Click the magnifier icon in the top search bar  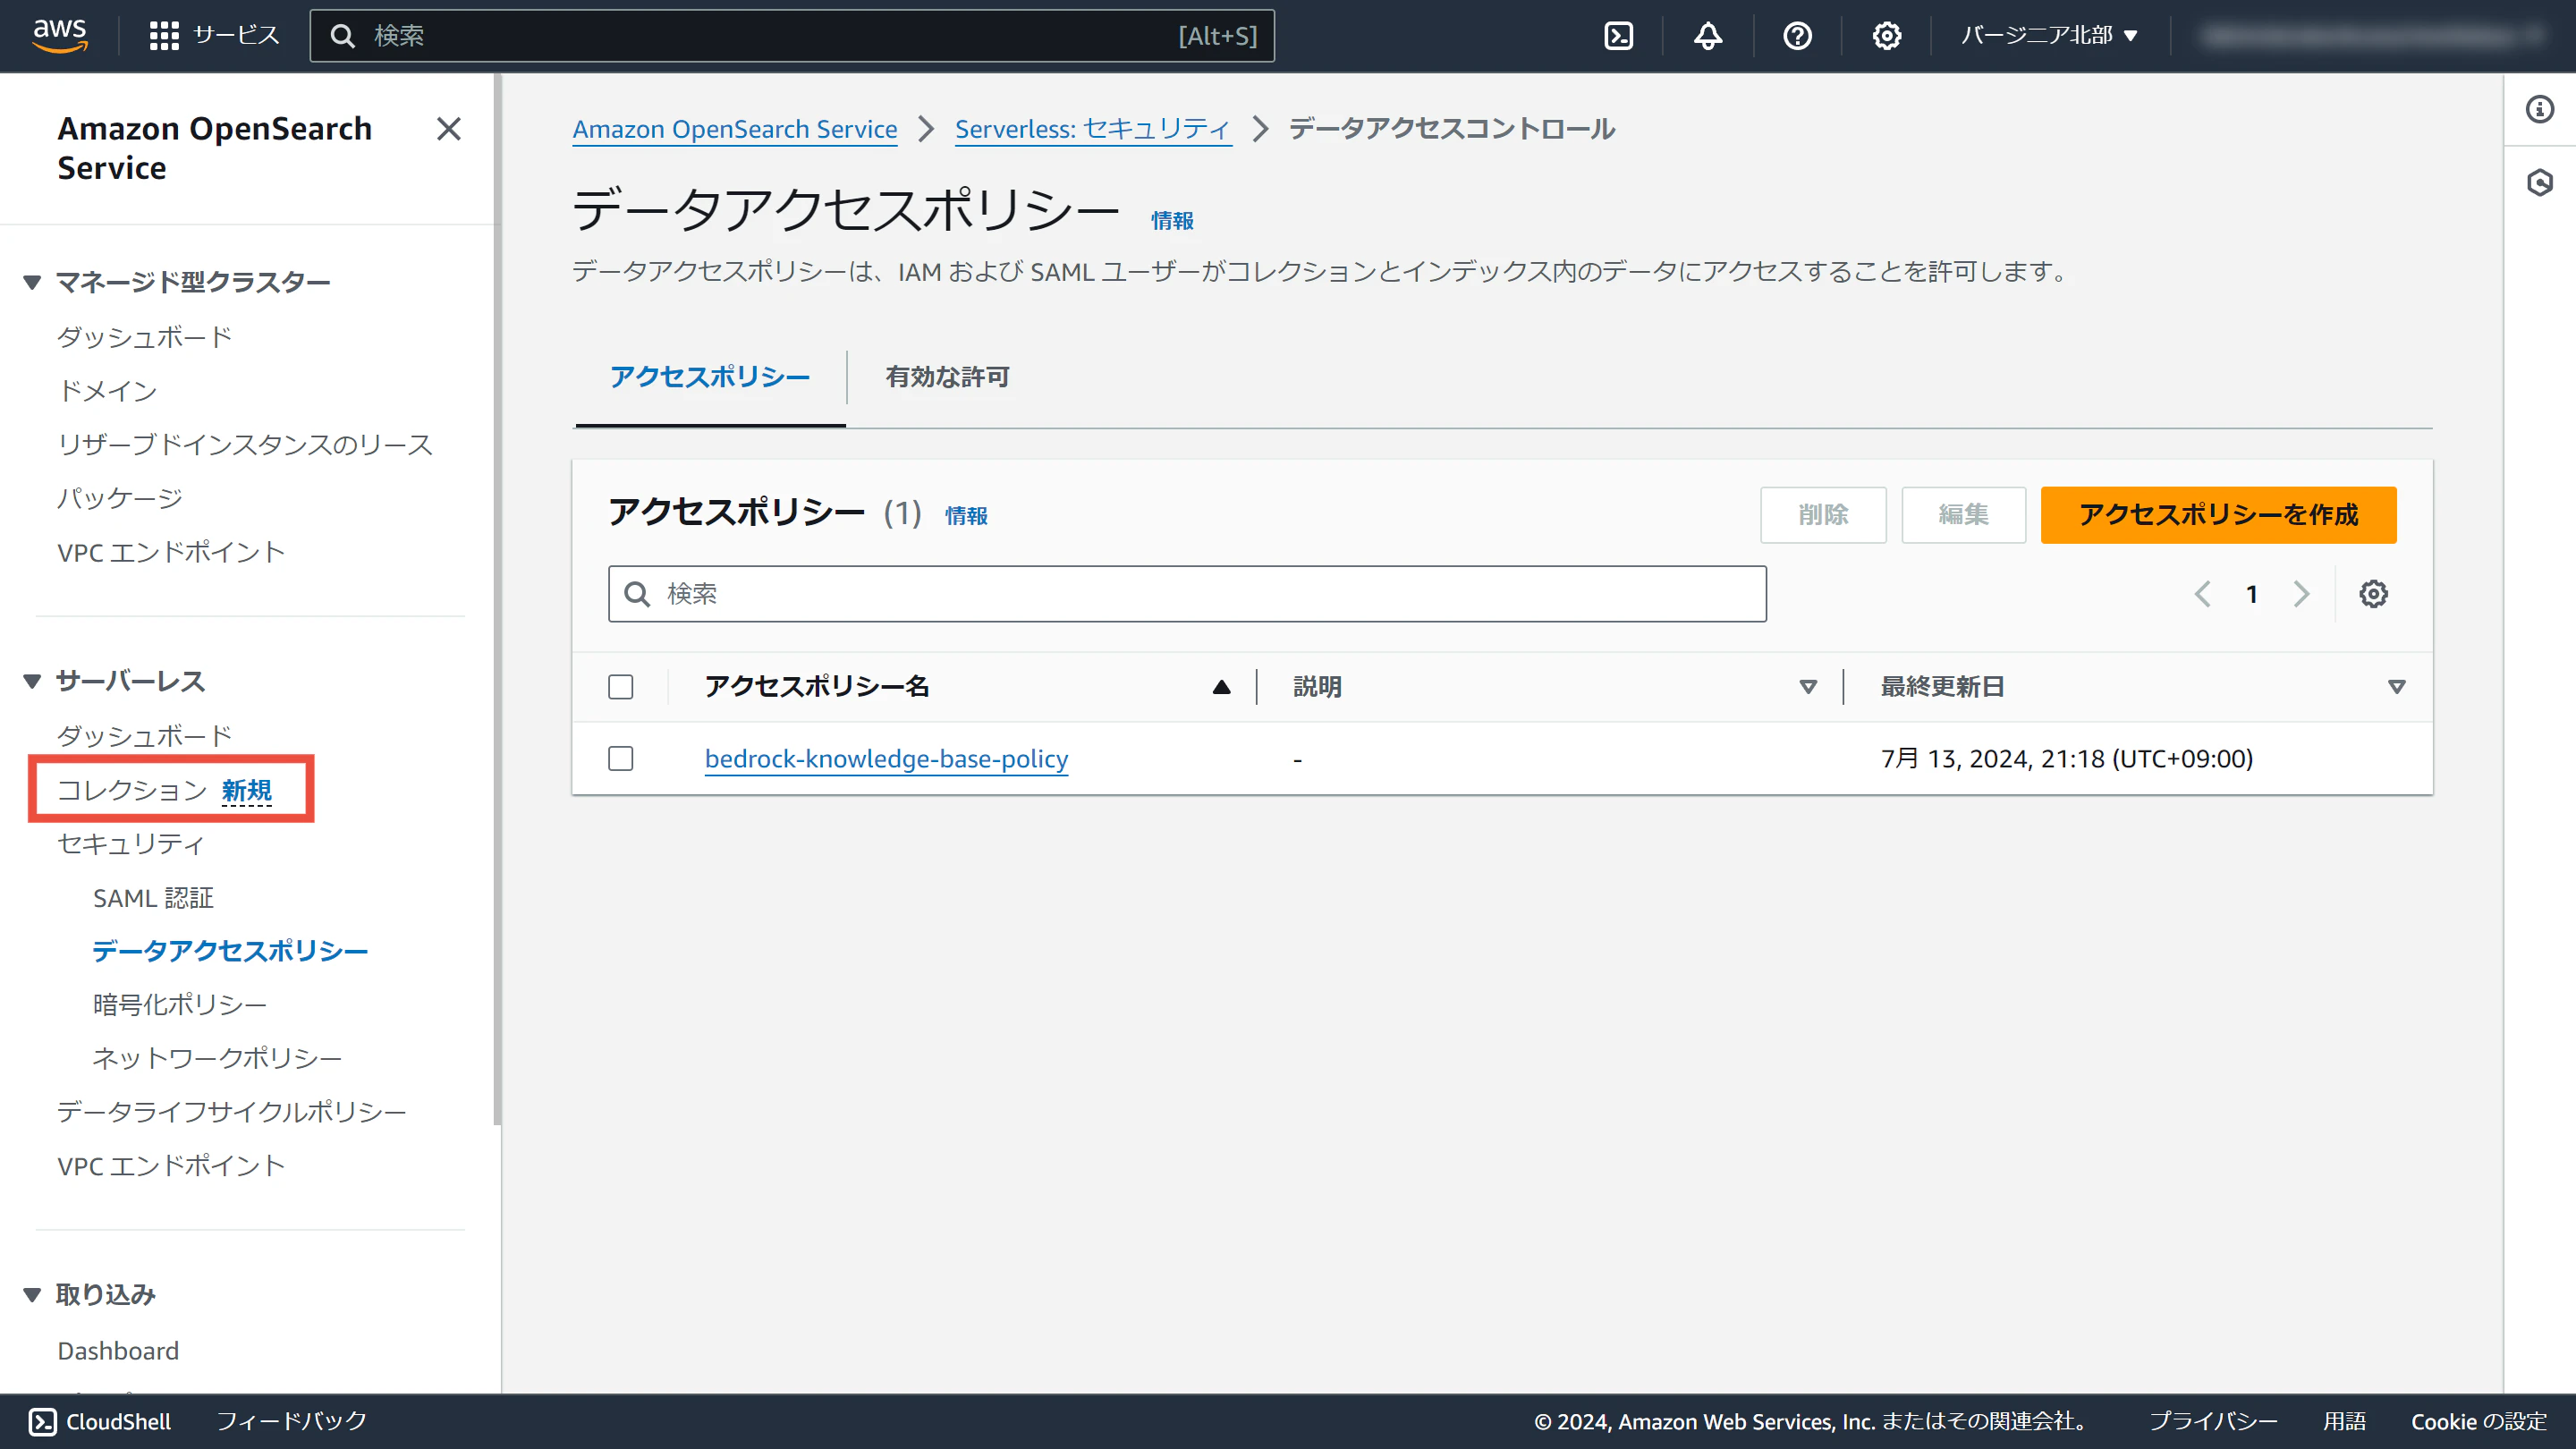[343, 36]
